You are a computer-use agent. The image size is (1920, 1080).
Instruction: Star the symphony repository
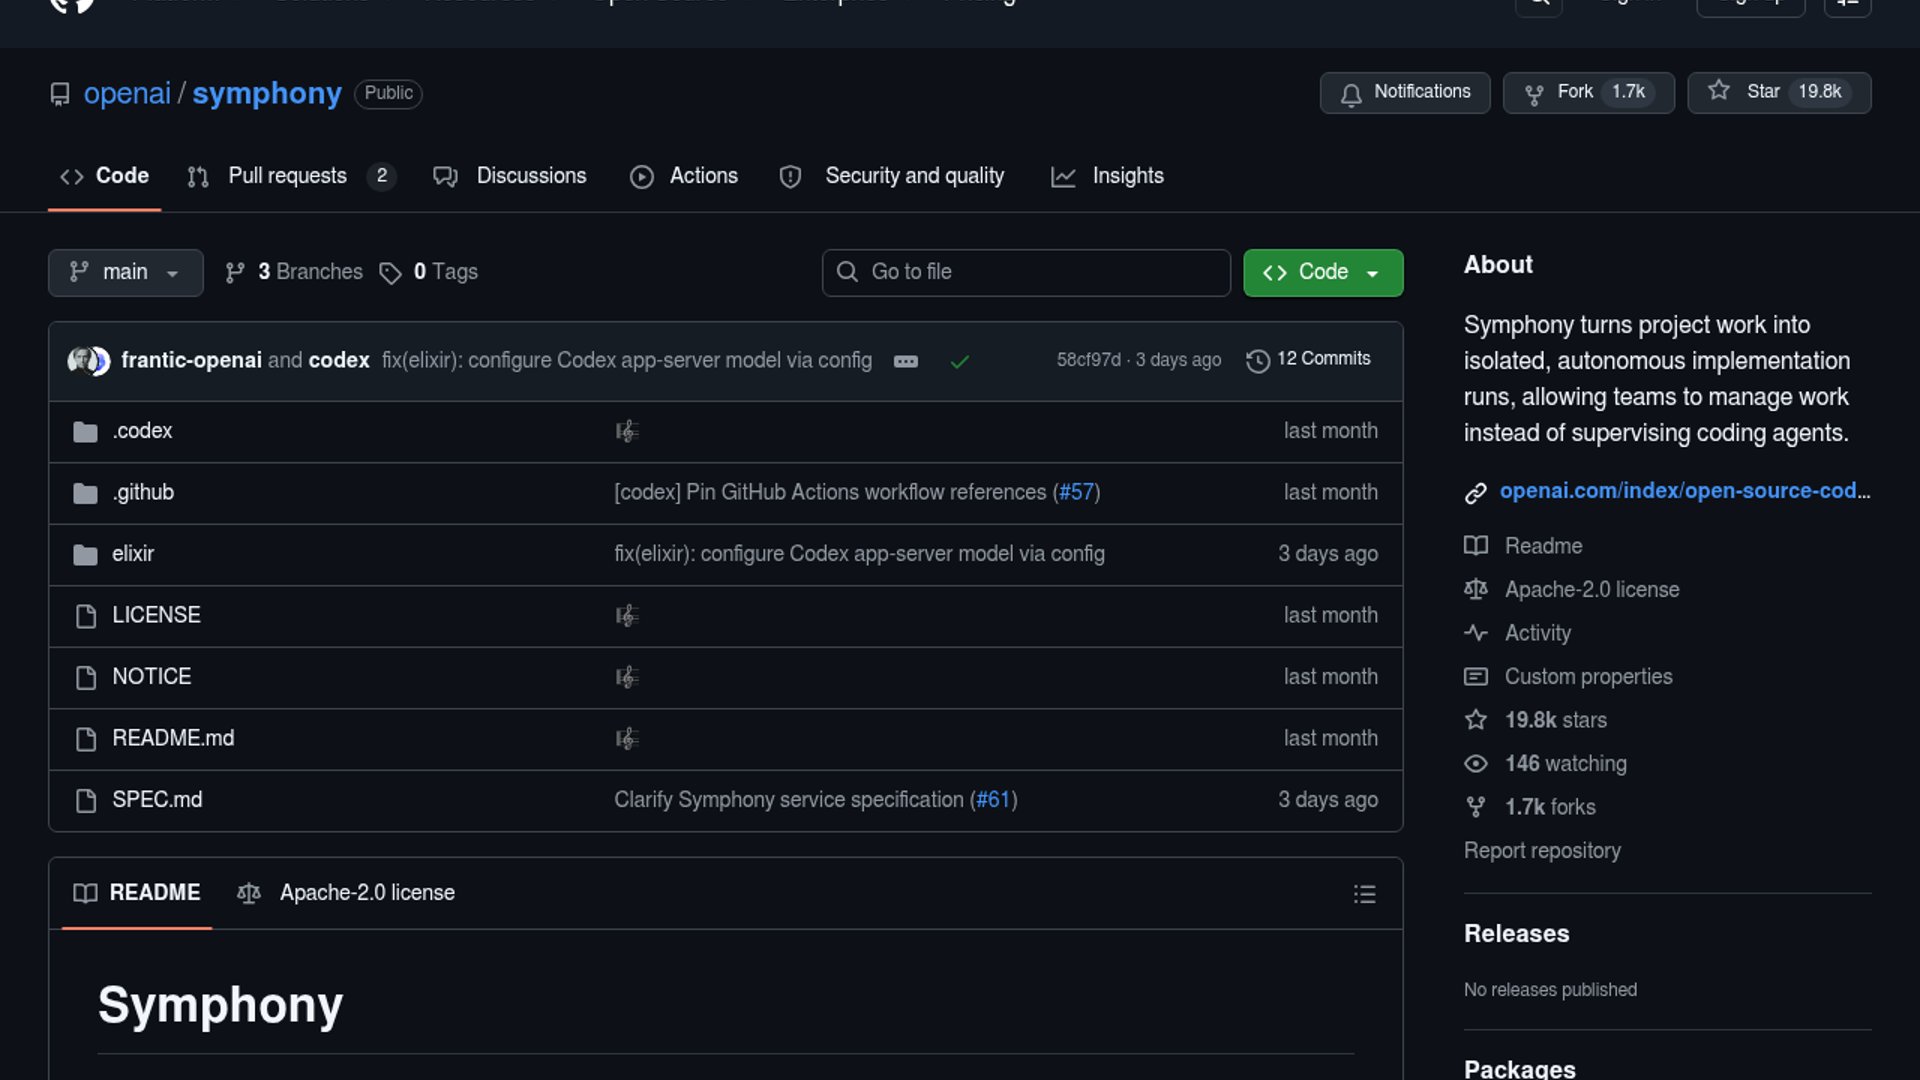1778,92
